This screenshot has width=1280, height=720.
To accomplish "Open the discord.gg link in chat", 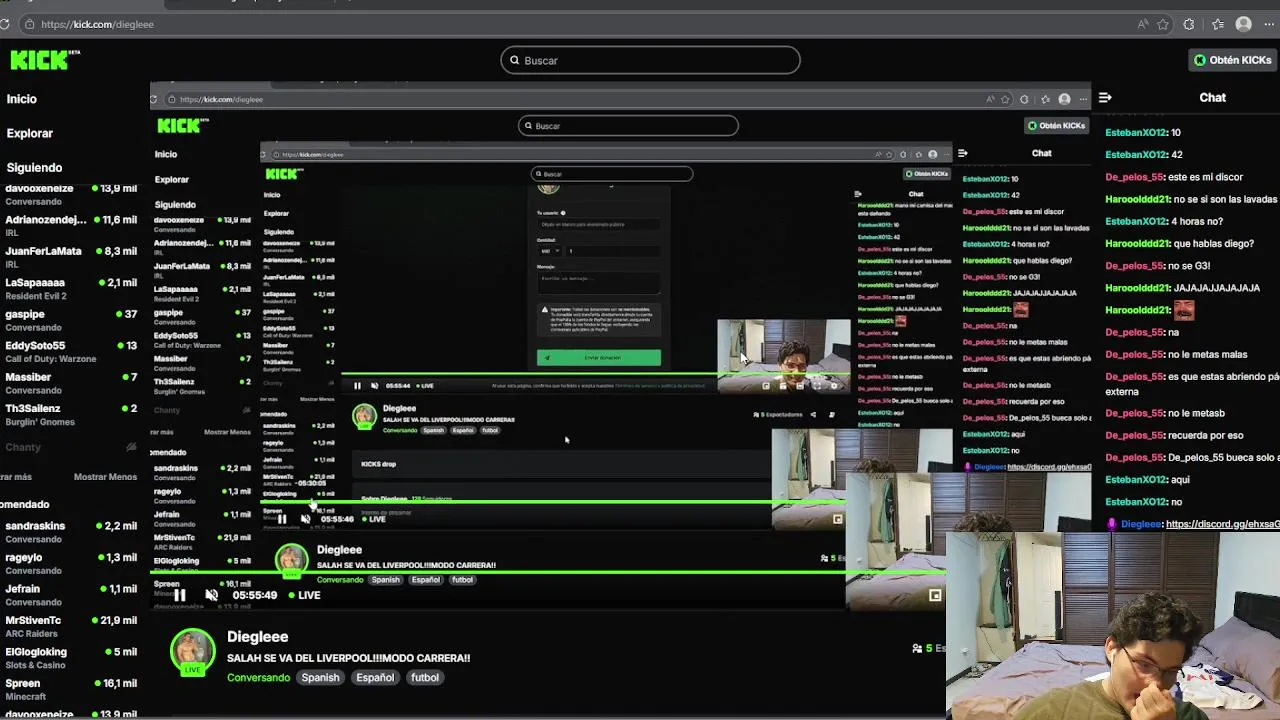I will 1222,524.
